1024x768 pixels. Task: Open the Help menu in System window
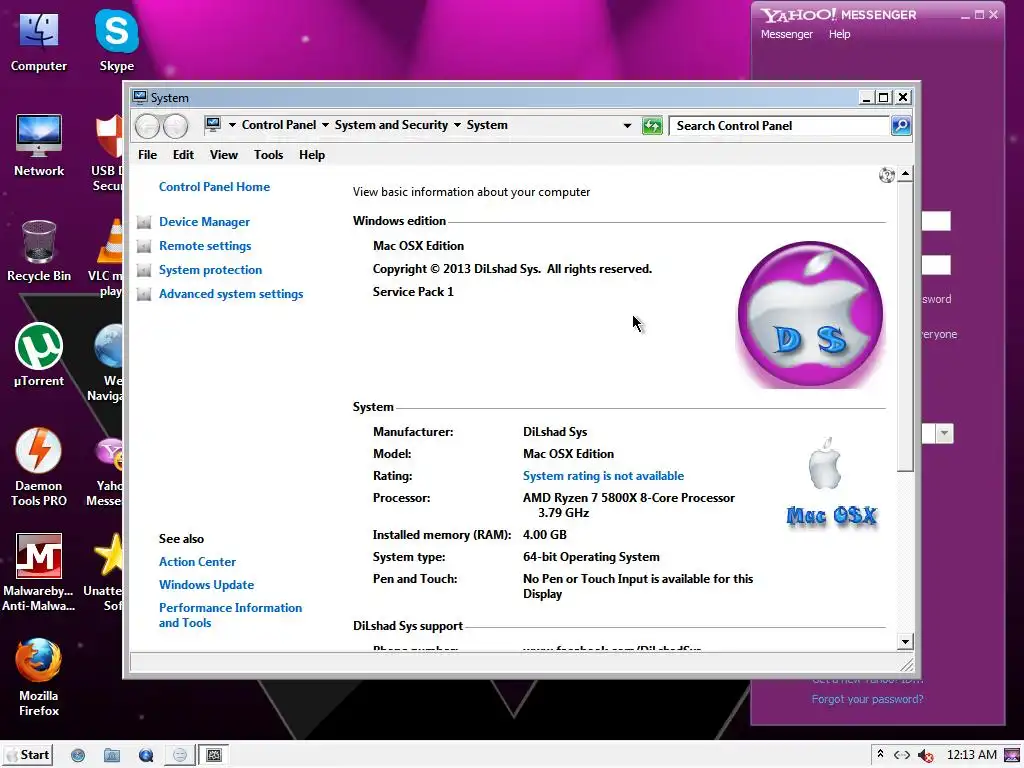[312, 155]
